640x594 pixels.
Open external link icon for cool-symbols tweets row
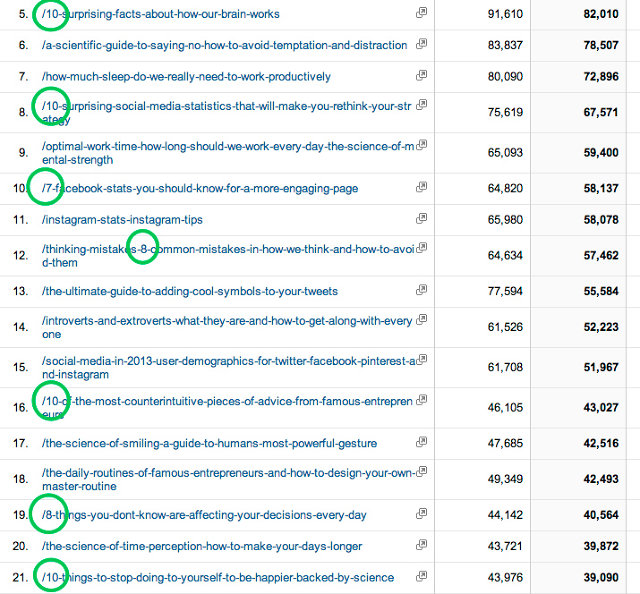click(422, 290)
